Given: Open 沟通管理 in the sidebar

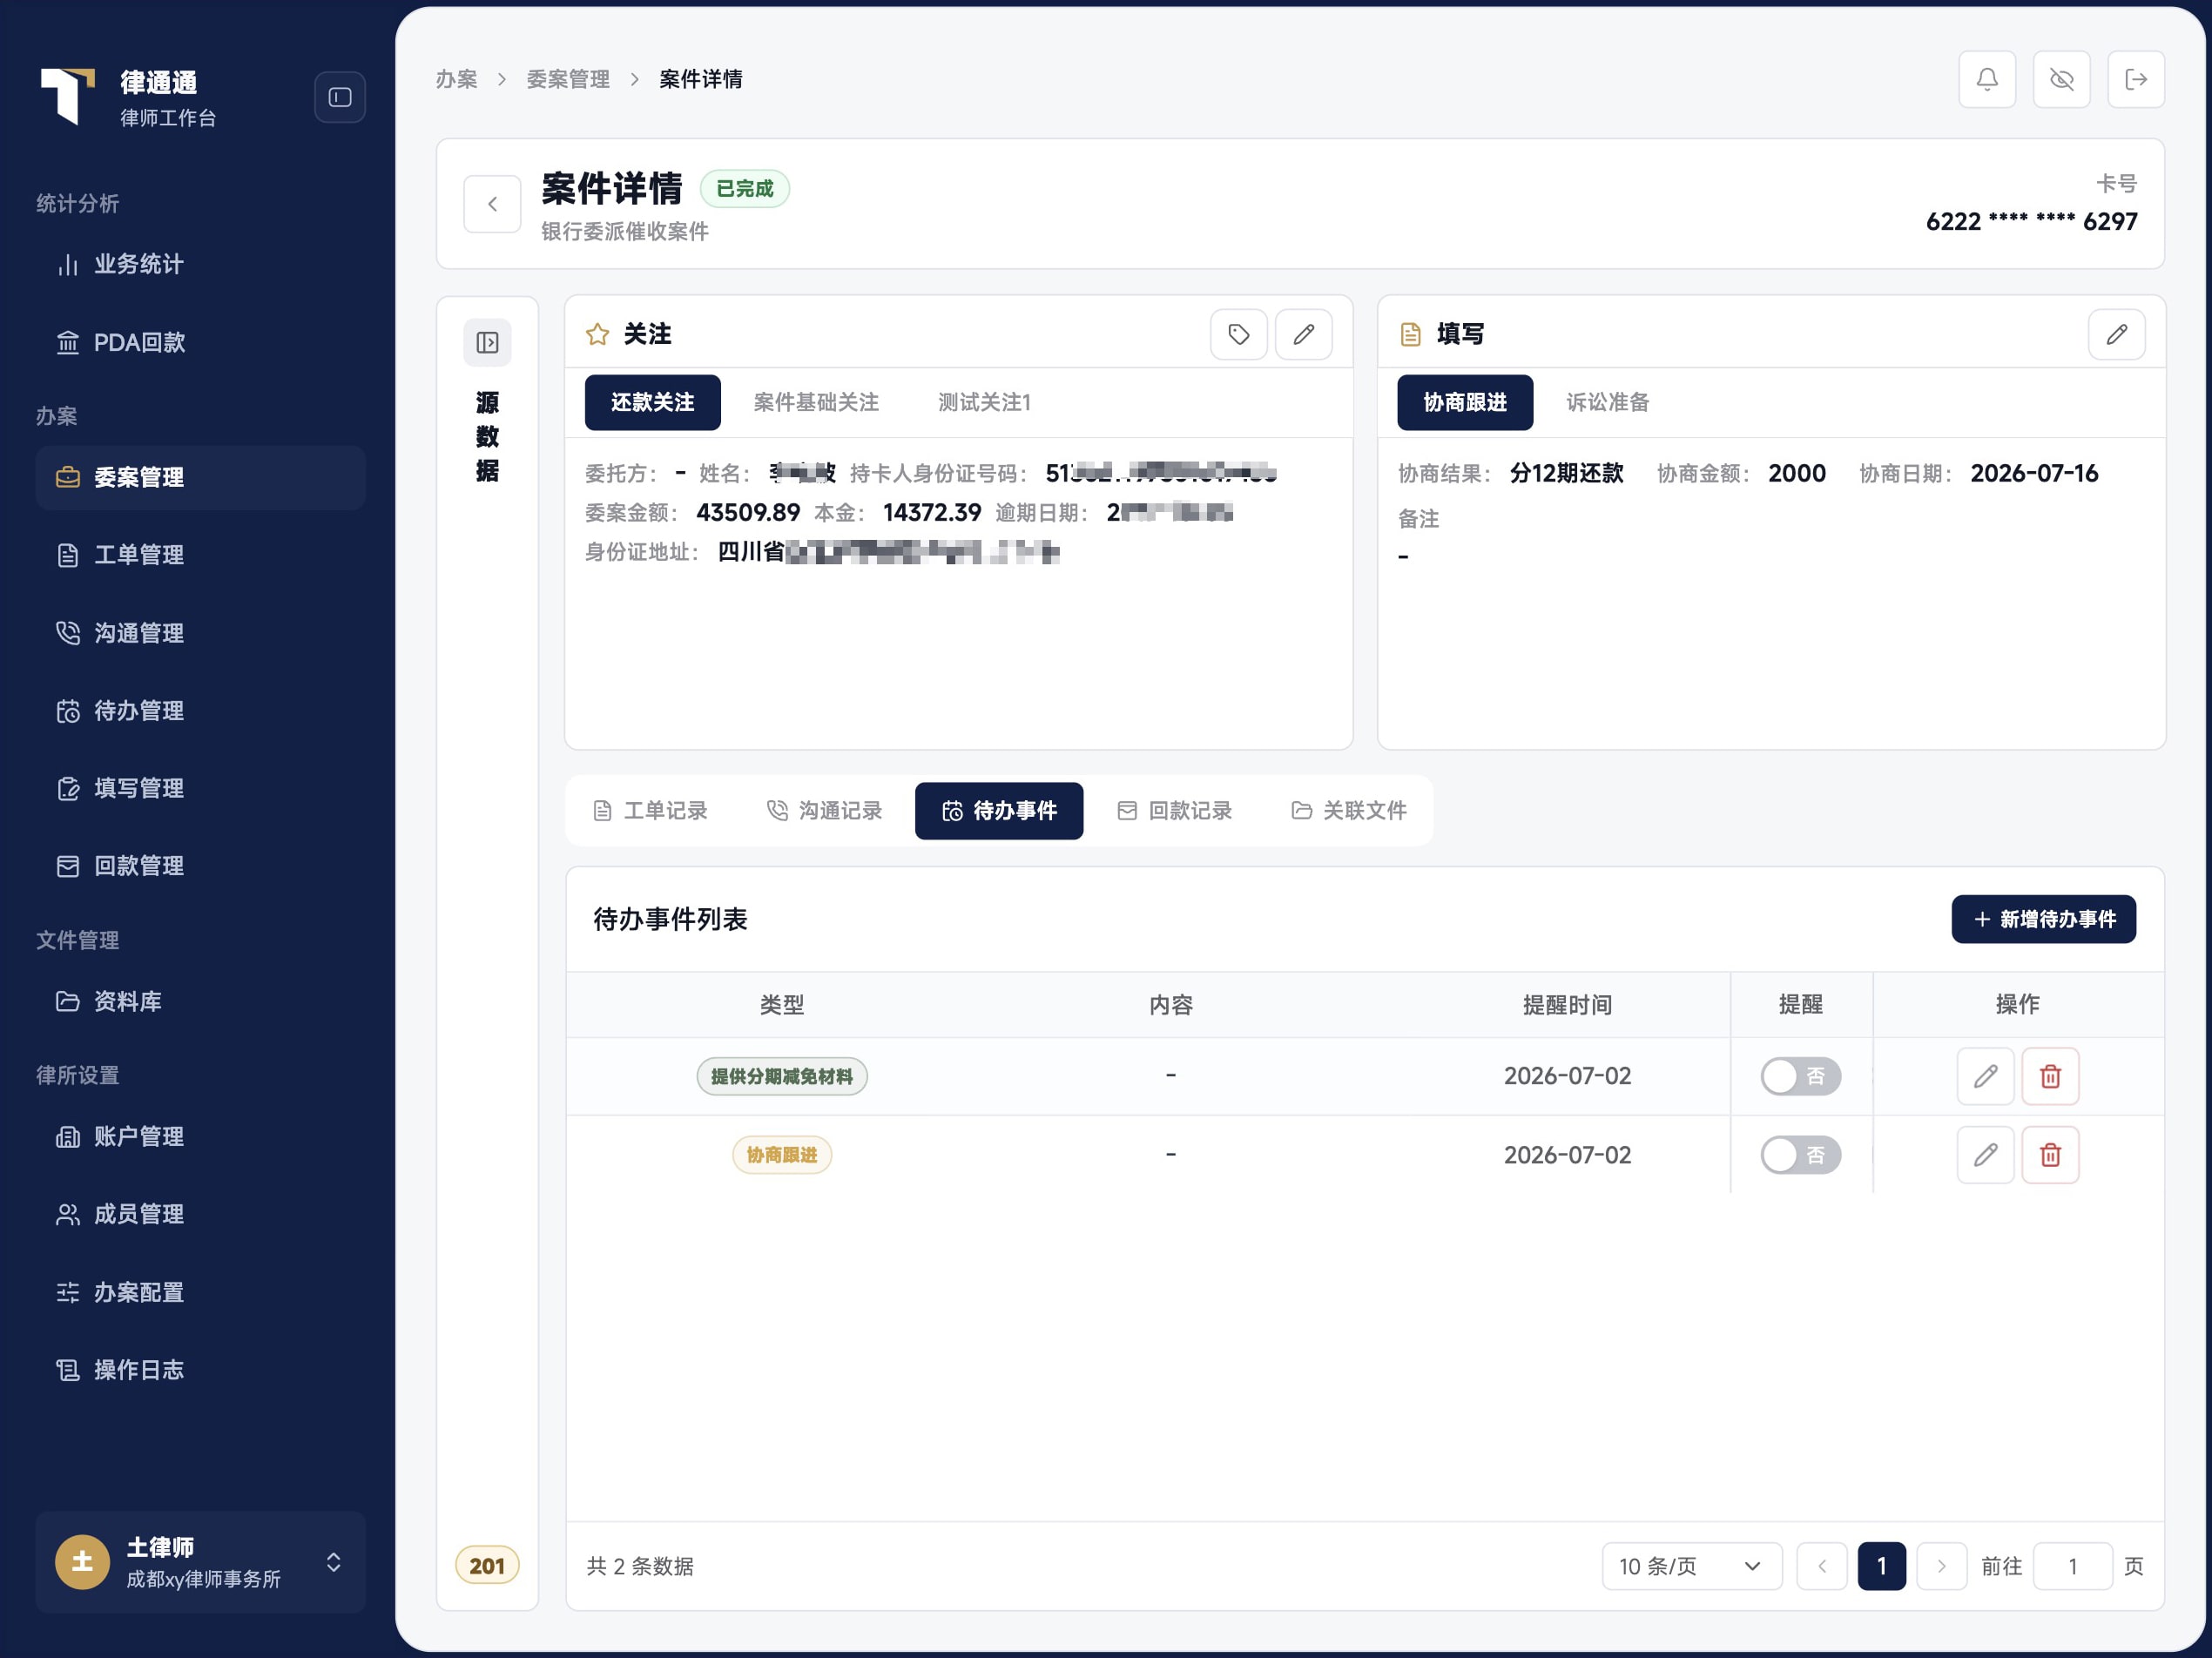Looking at the screenshot, I should point(200,633).
